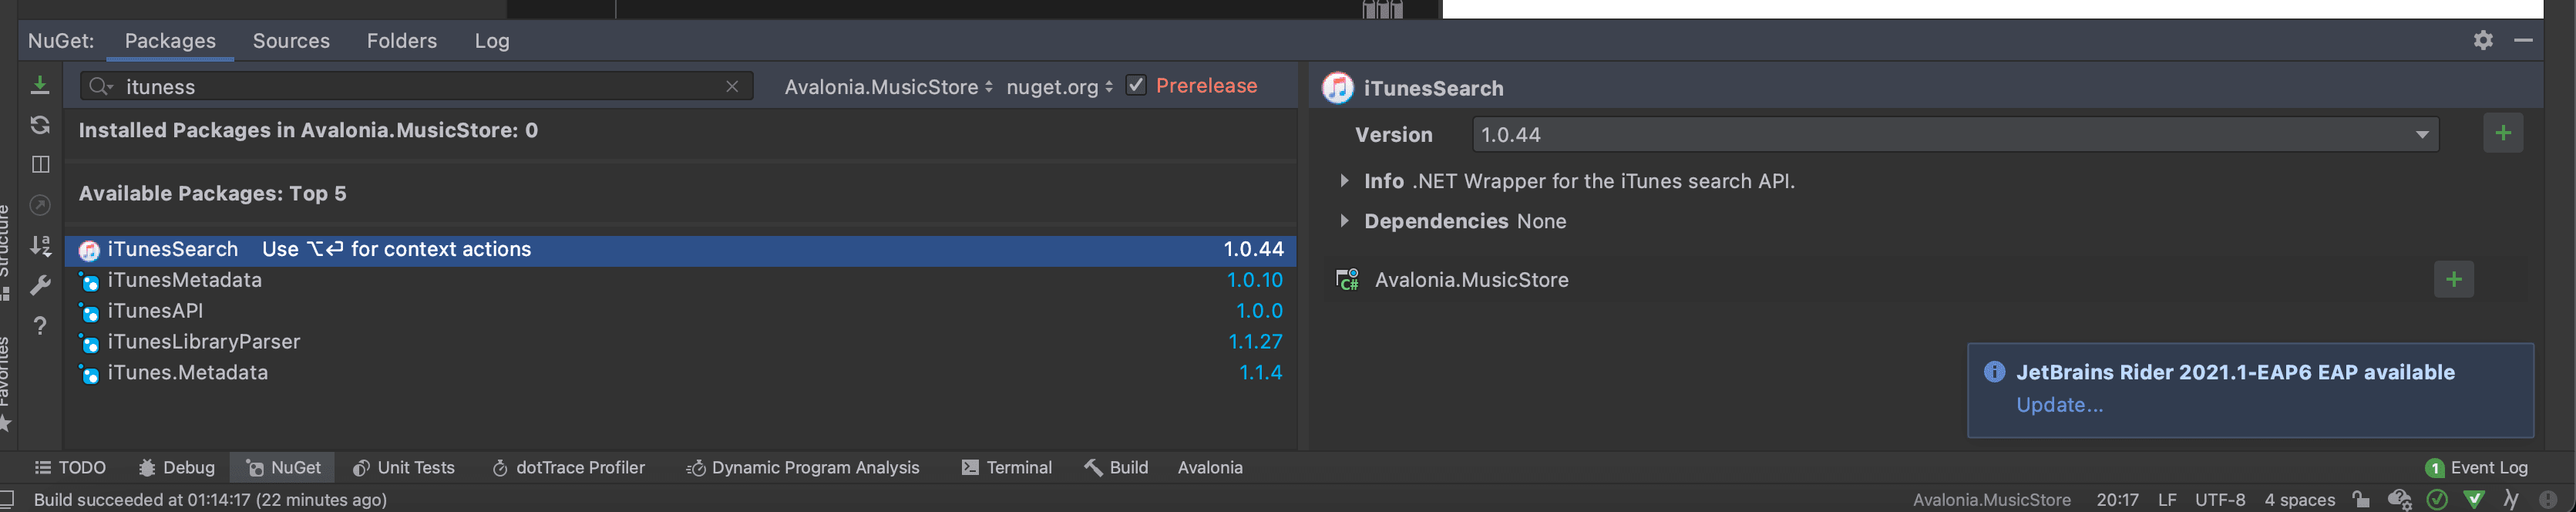Select iTunesLibraryParser package in list

(x=204, y=342)
